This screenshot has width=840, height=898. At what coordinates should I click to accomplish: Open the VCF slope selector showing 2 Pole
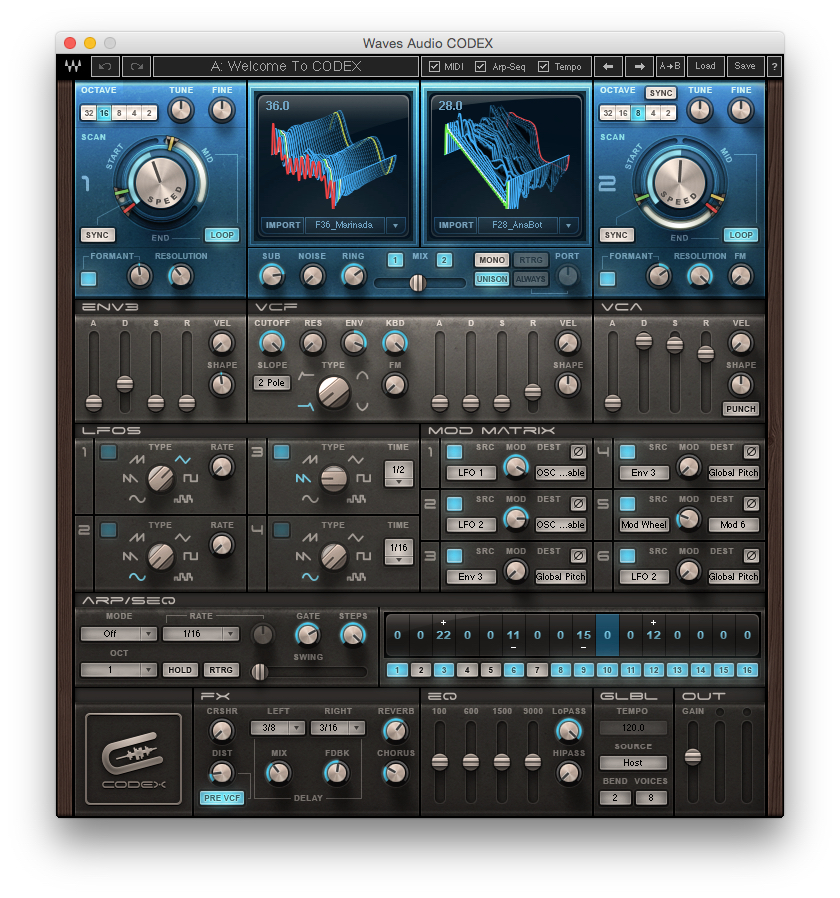pyautogui.click(x=273, y=383)
